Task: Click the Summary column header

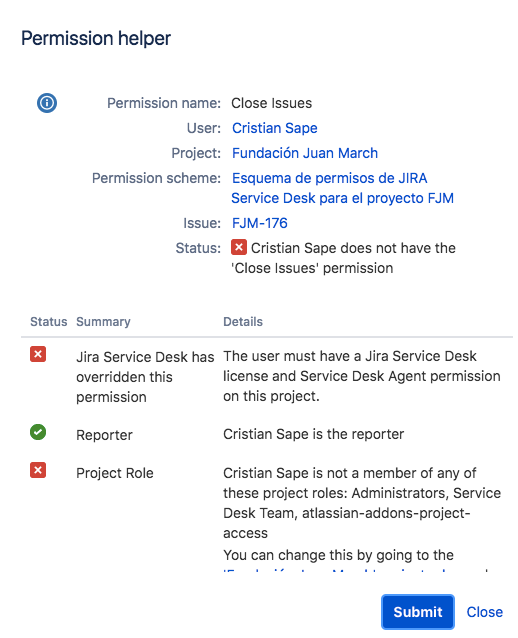Action: coord(103,321)
